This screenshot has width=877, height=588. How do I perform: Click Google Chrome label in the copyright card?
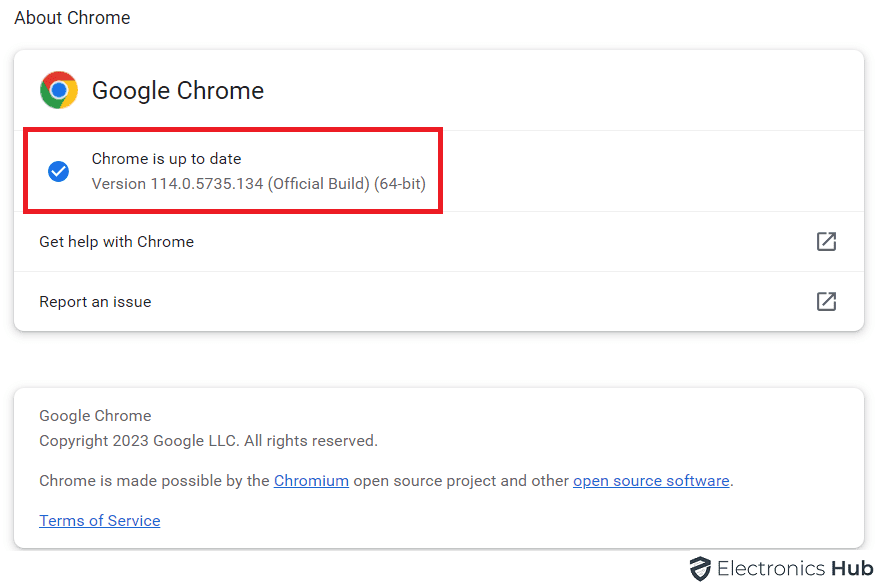click(x=95, y=416)
